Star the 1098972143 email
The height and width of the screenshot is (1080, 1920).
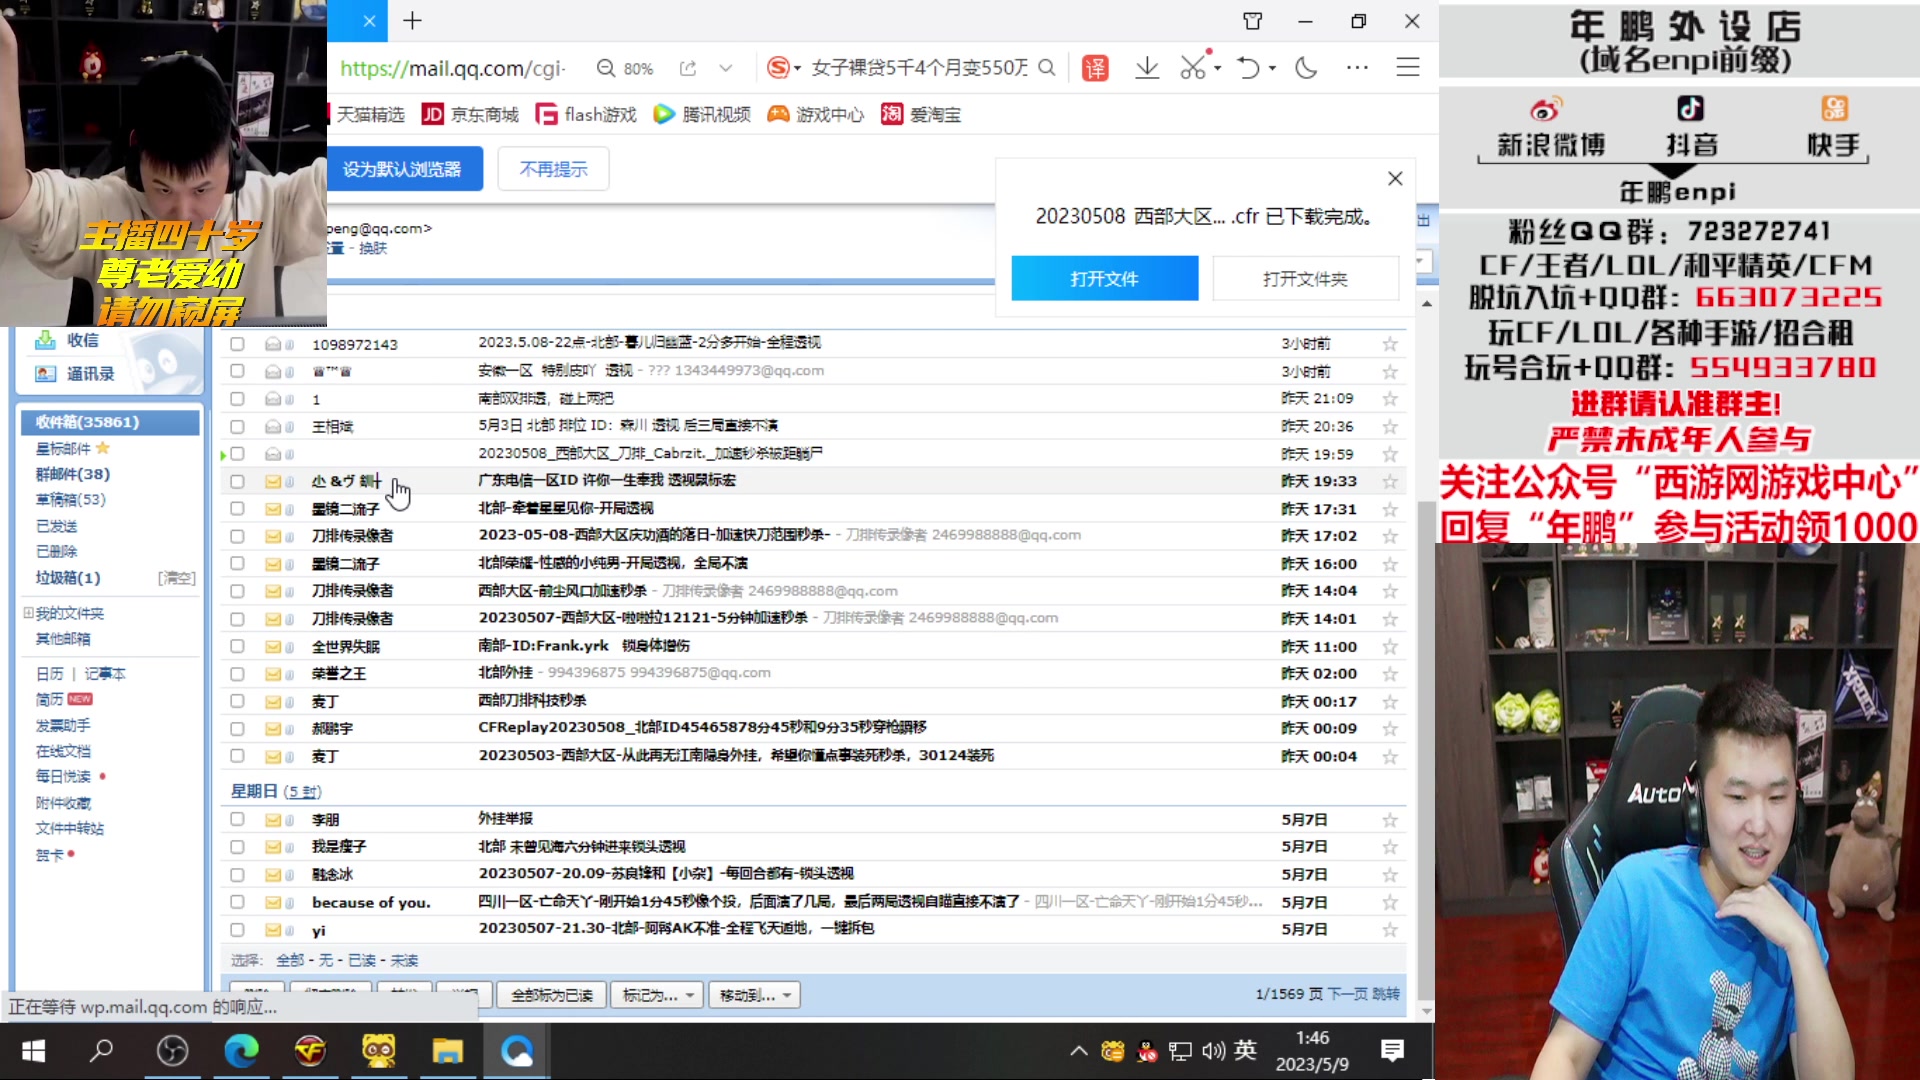coord(1390,344)
